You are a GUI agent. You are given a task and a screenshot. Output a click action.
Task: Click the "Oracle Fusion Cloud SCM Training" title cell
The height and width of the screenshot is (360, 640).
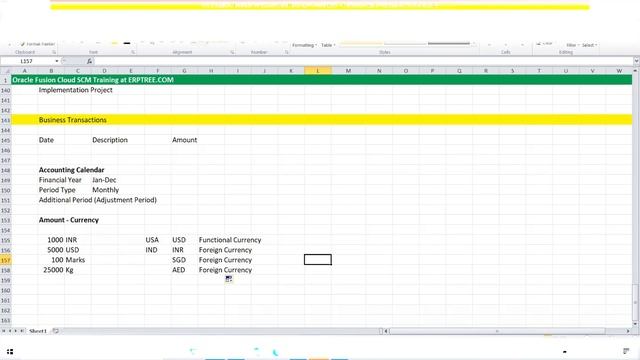pos(93,80)
